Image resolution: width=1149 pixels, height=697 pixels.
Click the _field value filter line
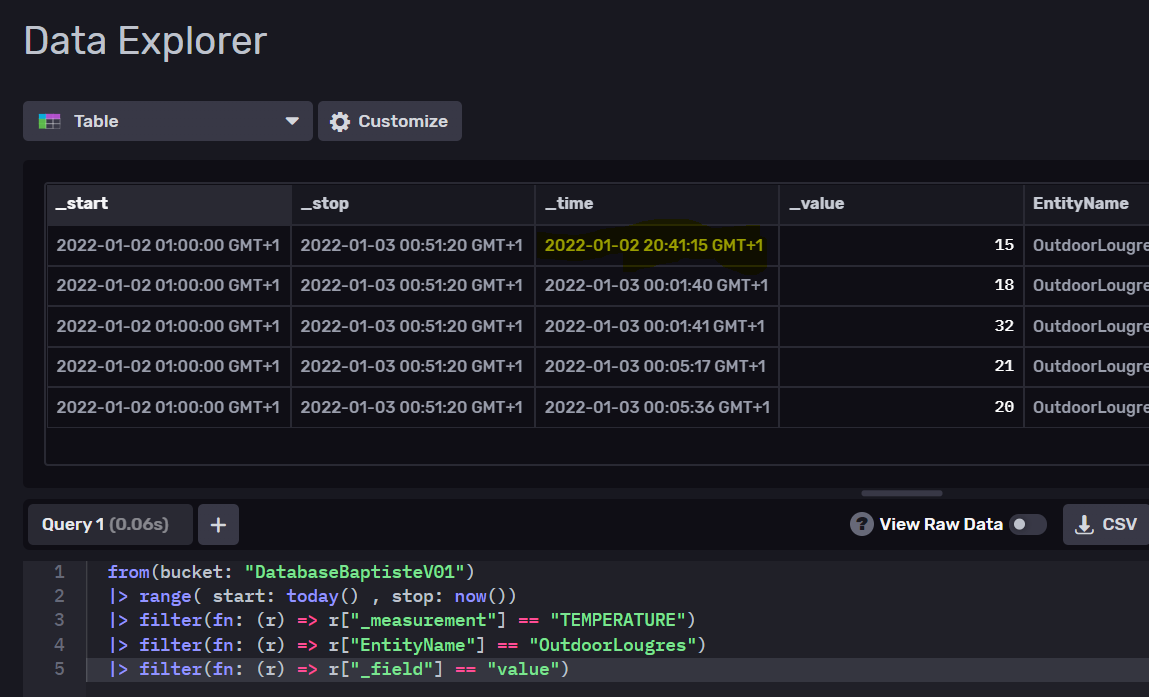pos(339,669)
